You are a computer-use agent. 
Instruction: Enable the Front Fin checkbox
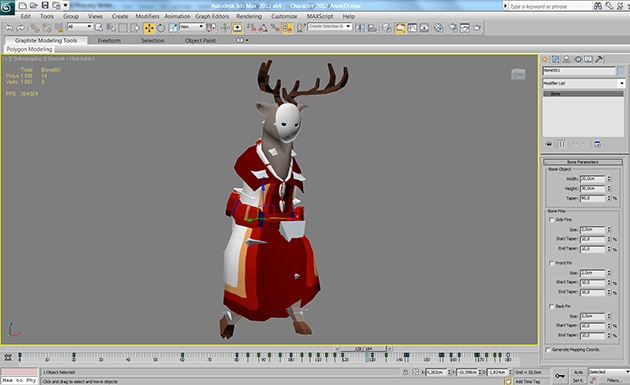pos(552,263)
